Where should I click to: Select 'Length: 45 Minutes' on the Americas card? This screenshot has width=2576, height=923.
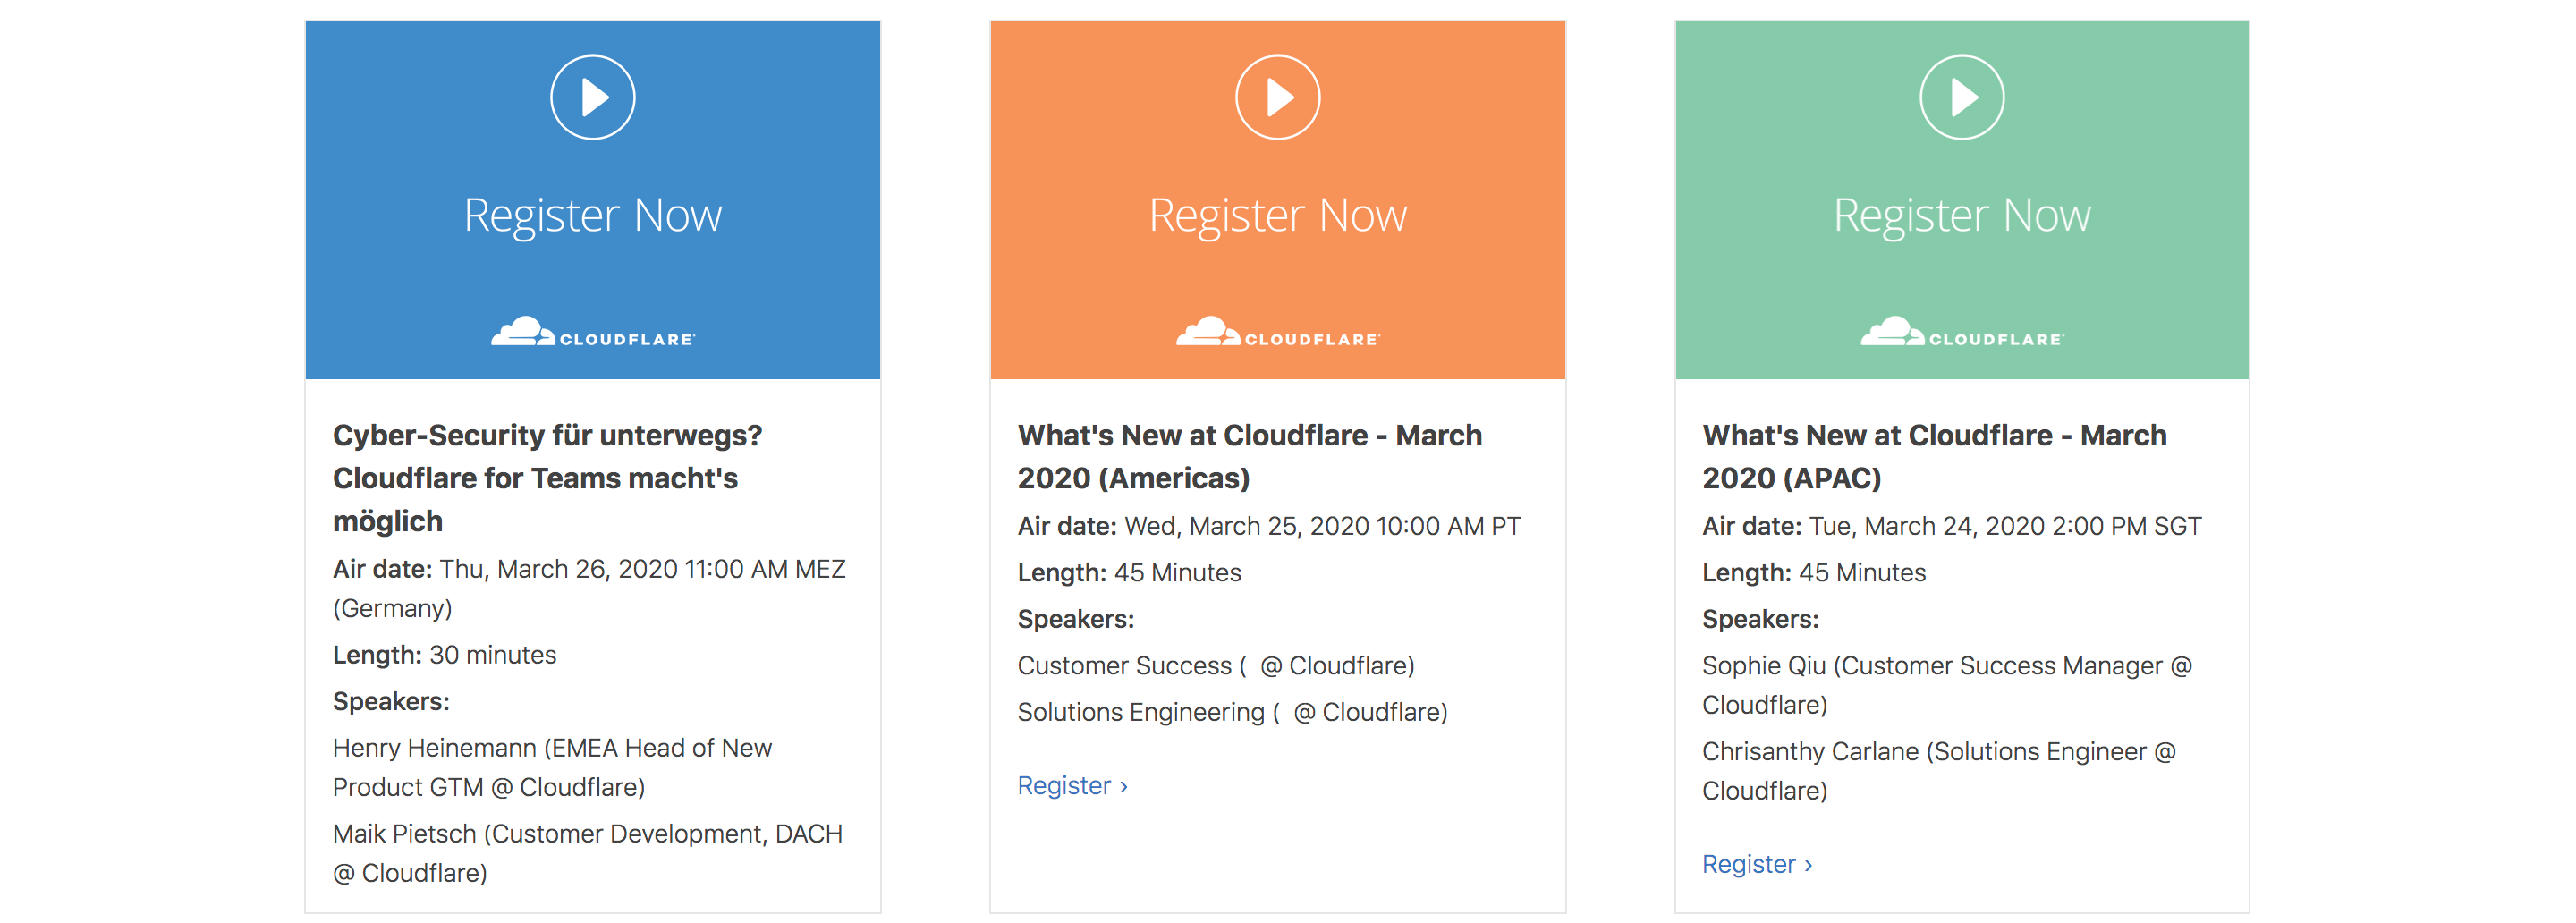[x=1129, y=574]
